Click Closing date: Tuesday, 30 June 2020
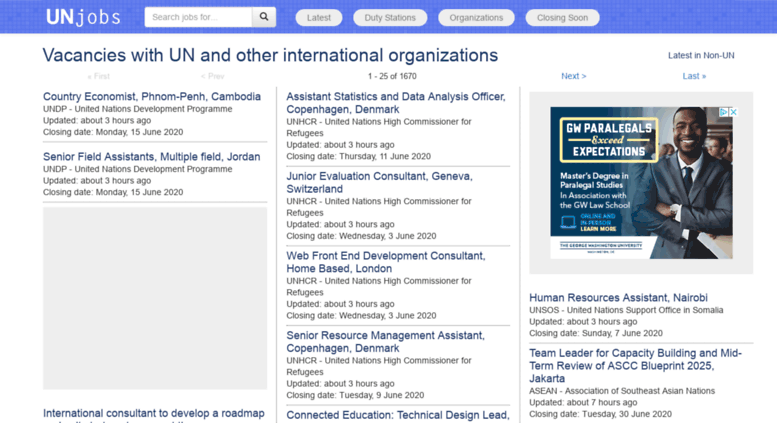This screenshot has width=777, height=423. pyautogui.click(x=600, y=414)
